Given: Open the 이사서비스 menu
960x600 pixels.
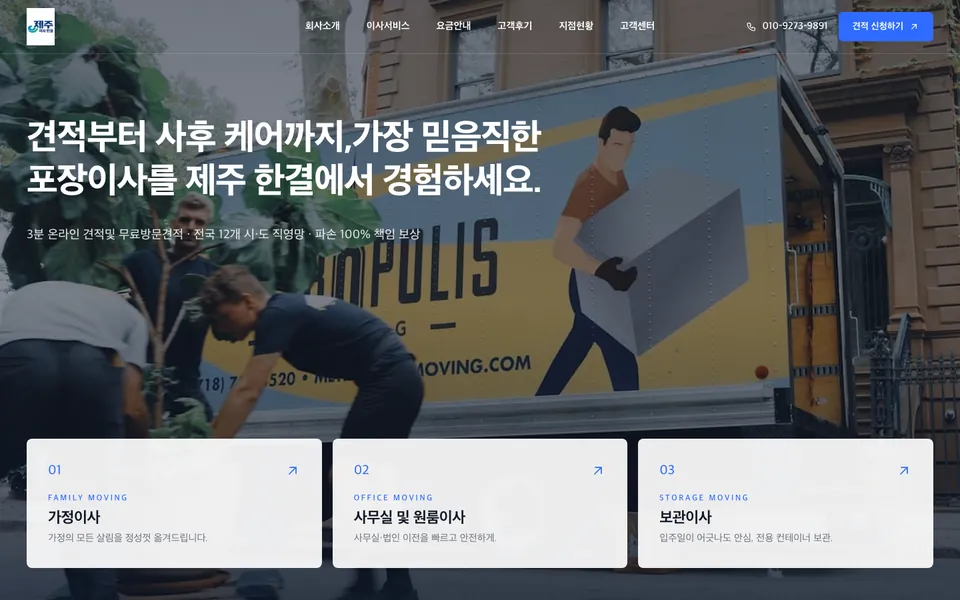Looking at the screenshot, I should (x=388, y=26).
